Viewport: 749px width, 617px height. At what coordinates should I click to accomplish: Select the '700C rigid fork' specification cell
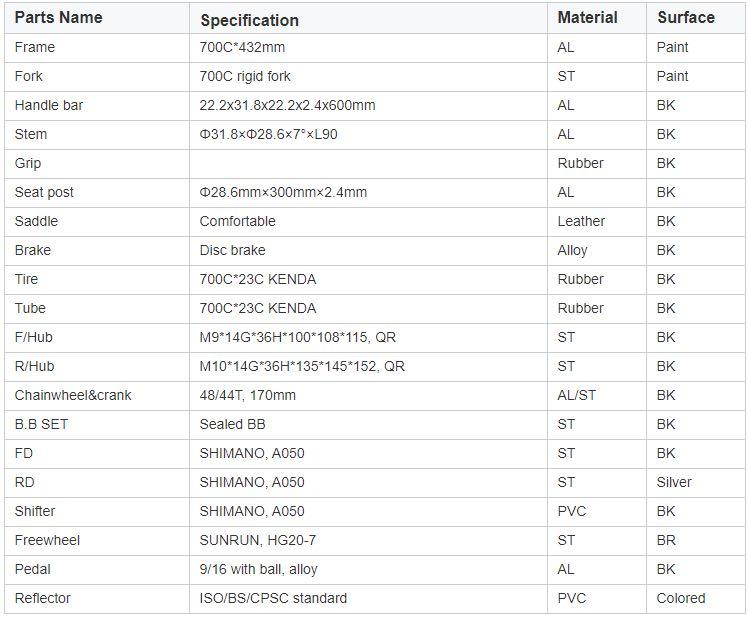pos(245,76)
